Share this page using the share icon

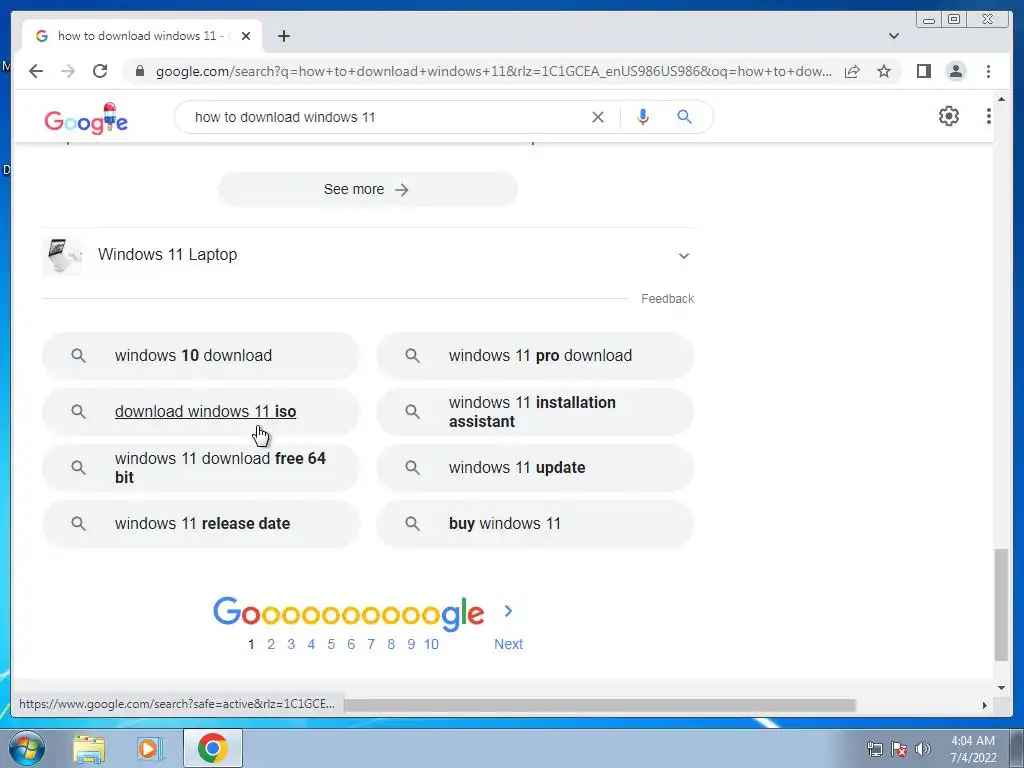[x=852, y=71]
